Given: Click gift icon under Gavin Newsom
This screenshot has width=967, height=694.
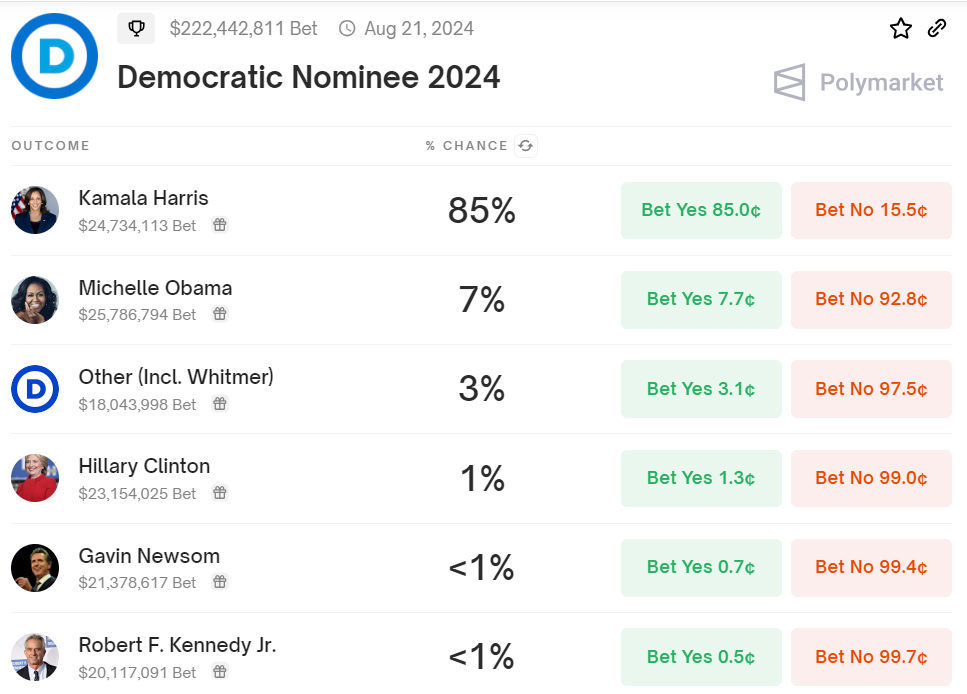Looking at the screenshot, I should pyautogui.click(x=220, y=582).
